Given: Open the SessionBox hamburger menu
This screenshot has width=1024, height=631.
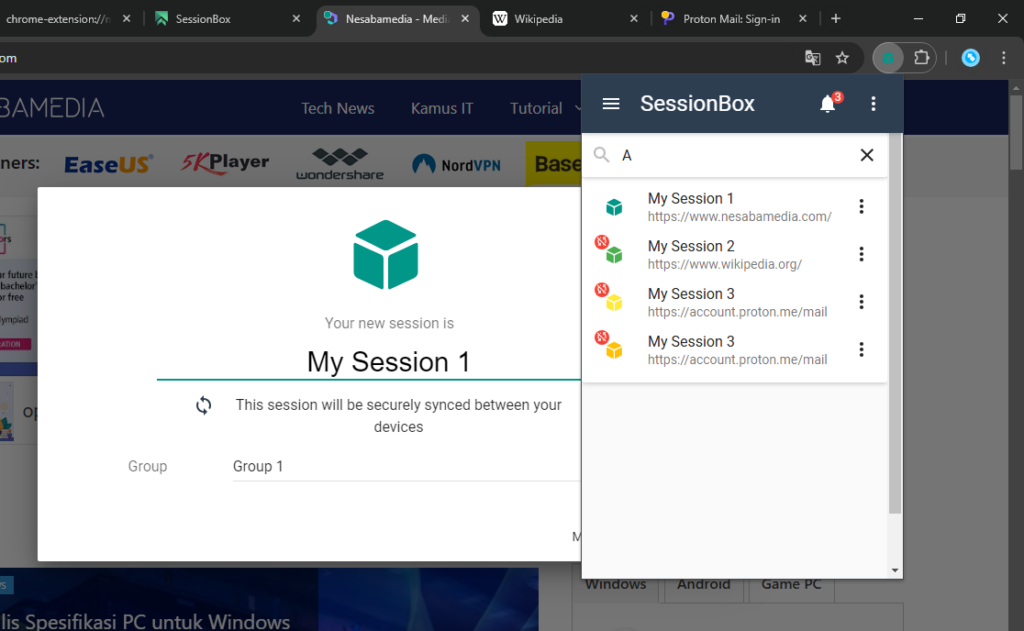Looking at the screenshot, I should pos(610,104).
